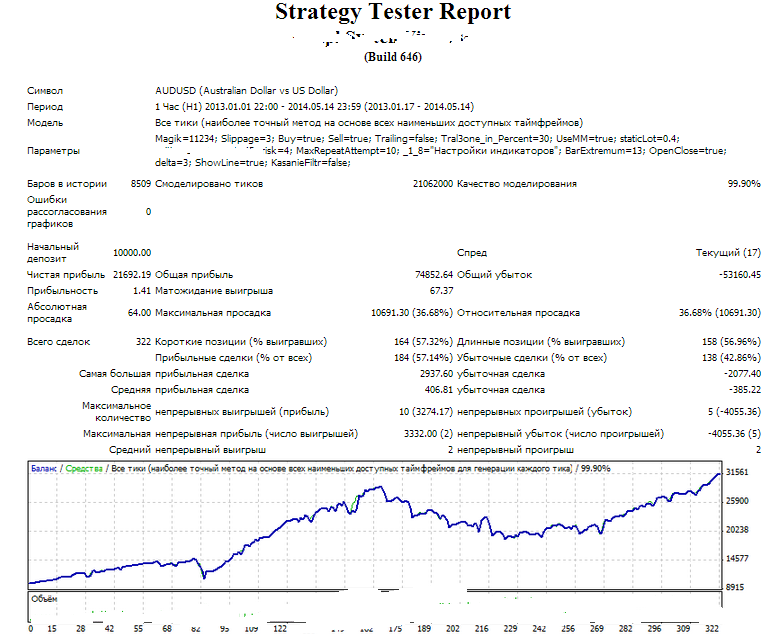Viewport: 768px width, 634px height.
Task: Click the largest profit trade value 2937.60
Action: 436,374
